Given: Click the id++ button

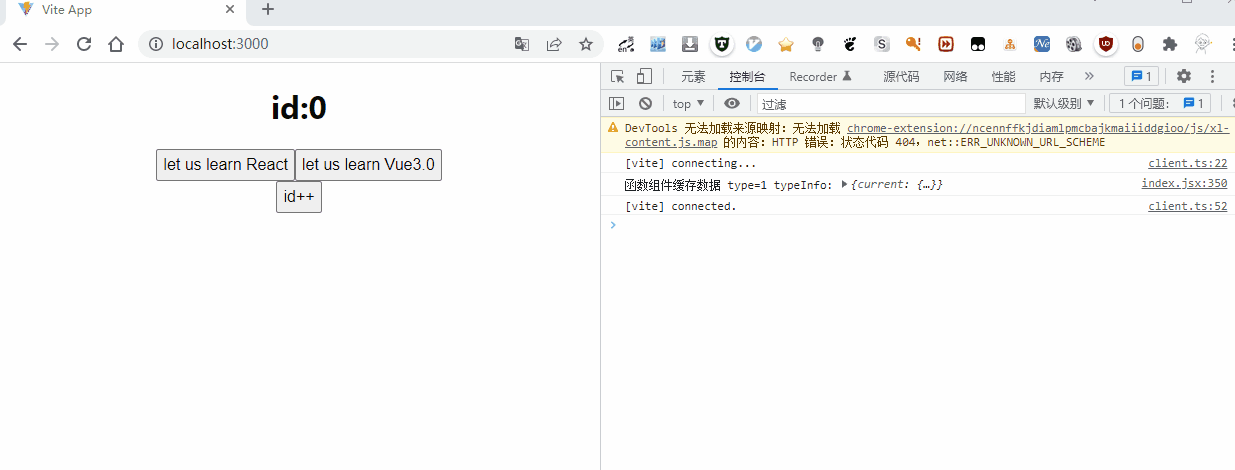Looking at the screenshot, I should [x=299, y=197].
